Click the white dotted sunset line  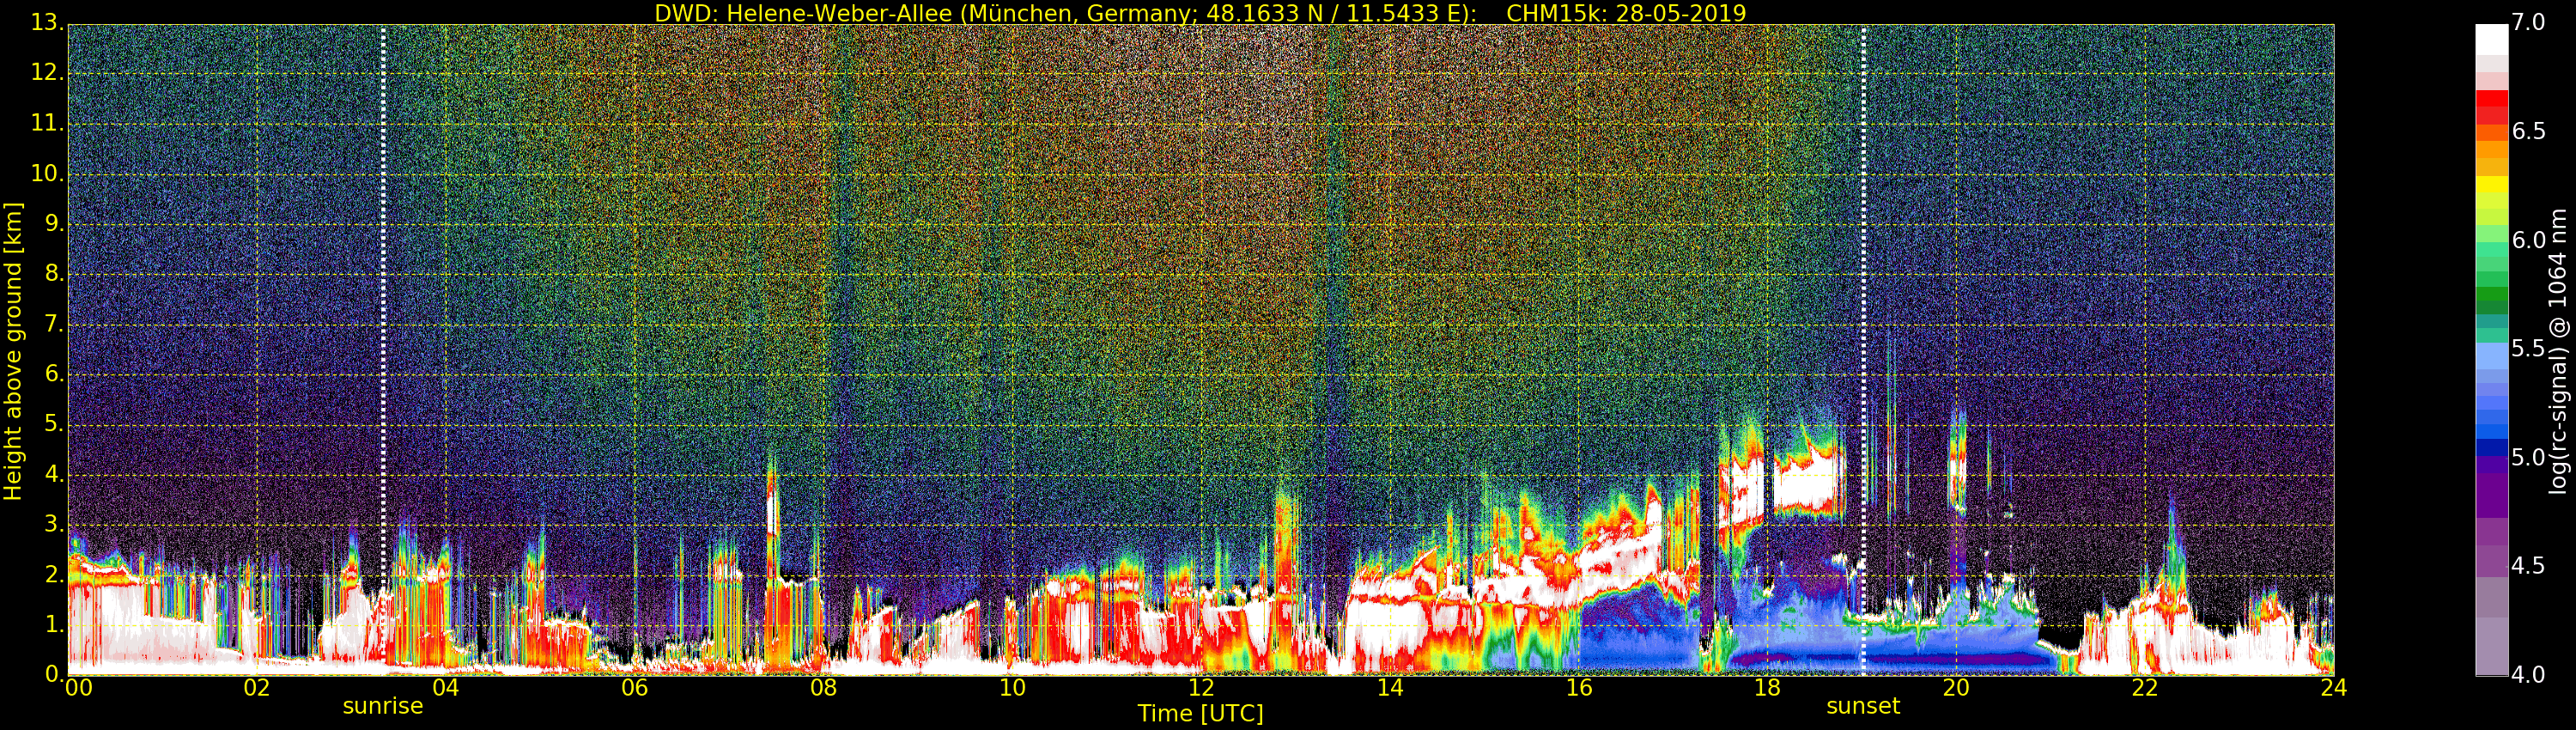coord(1863,350)
